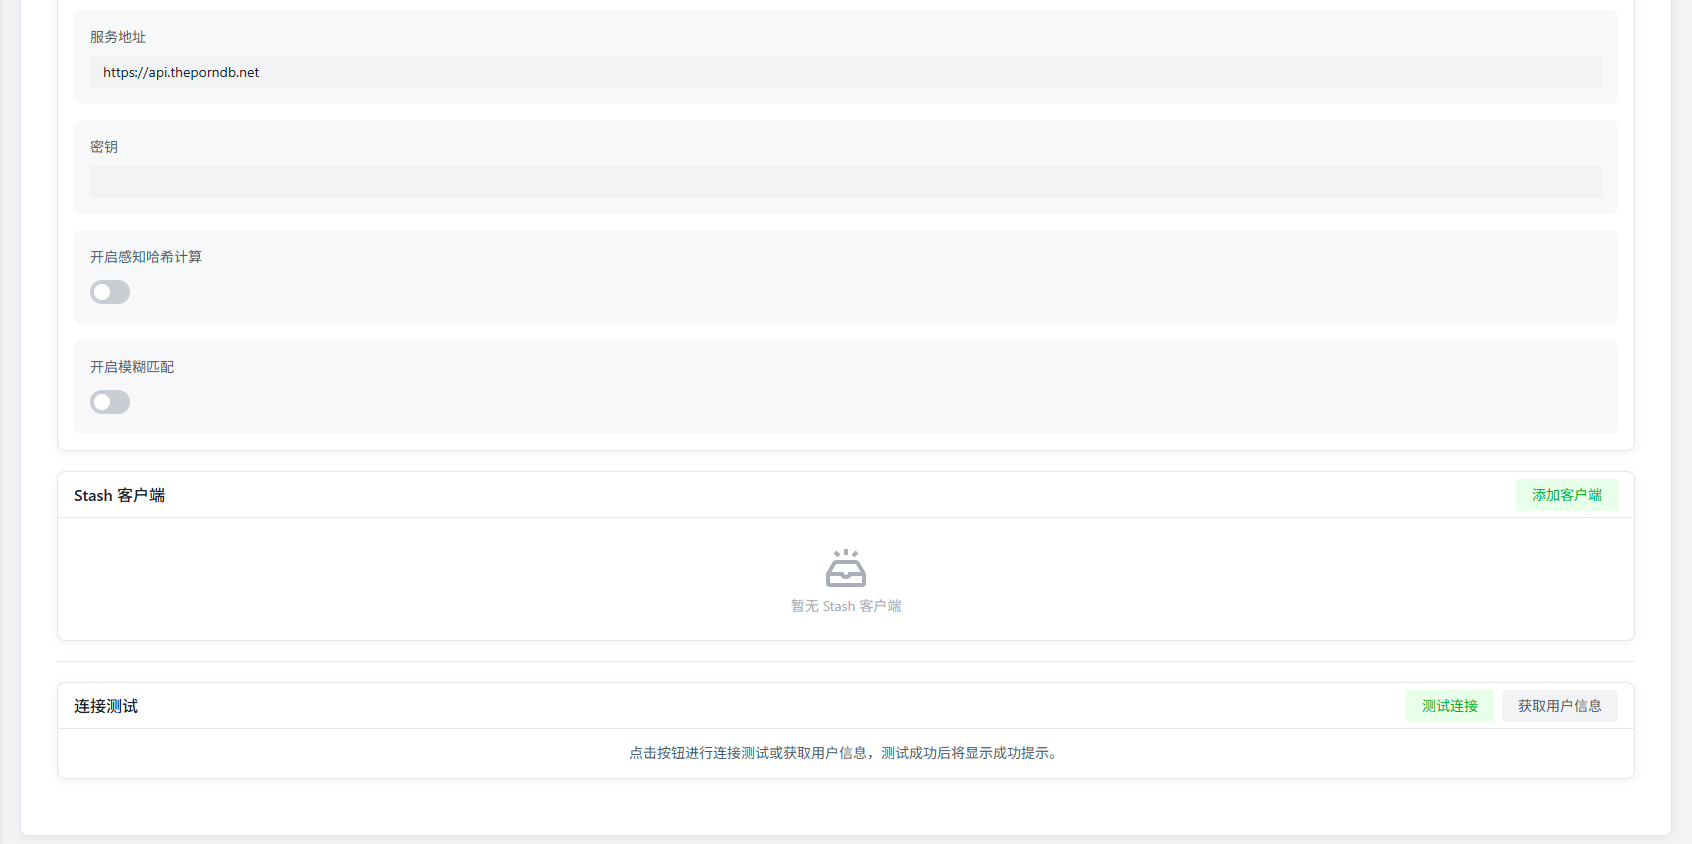This screenshot has width=1692, height=844.
Task: Click the 暂无 Stash 客户端 placeholder text
Action: click(846, 606)
